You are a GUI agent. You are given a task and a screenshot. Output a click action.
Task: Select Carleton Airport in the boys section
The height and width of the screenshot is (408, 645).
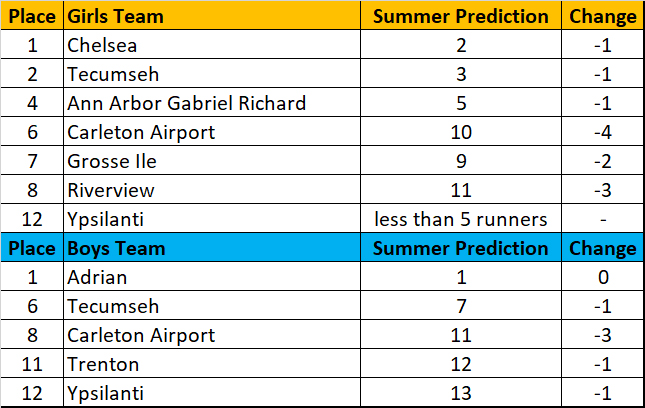[210, 336]
